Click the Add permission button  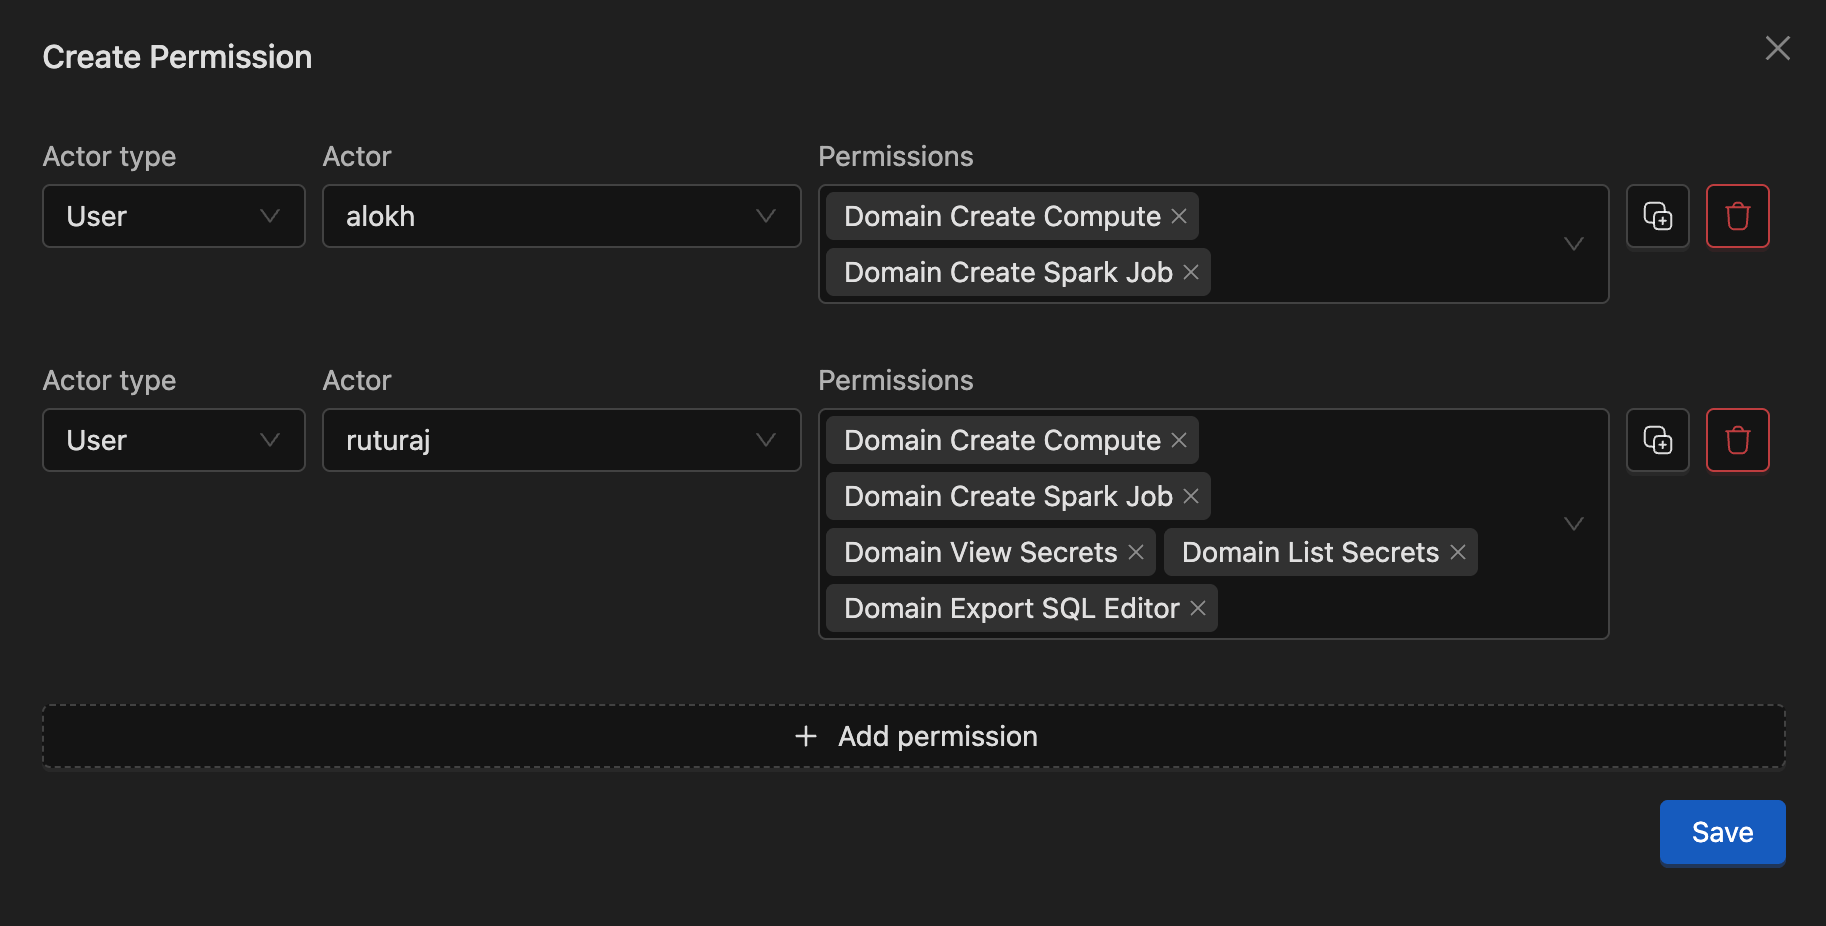(x=913, y=736)
